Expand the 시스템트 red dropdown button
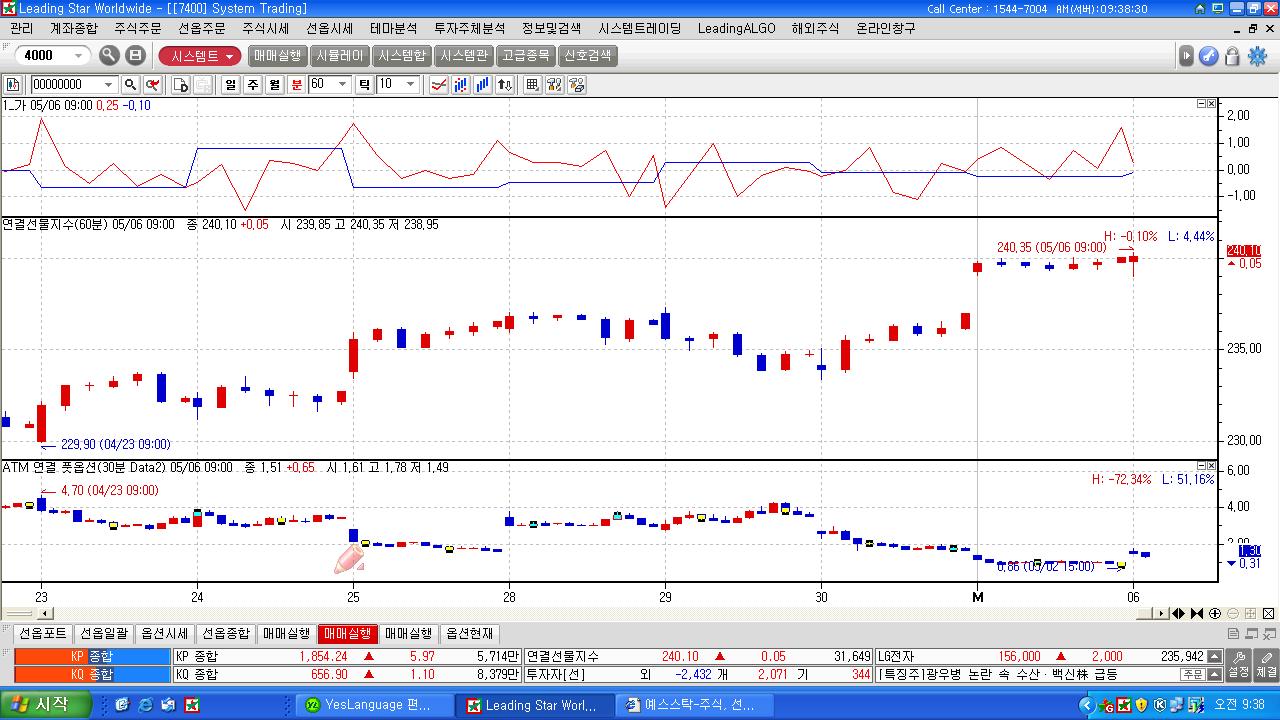 [x=201, y=56]
